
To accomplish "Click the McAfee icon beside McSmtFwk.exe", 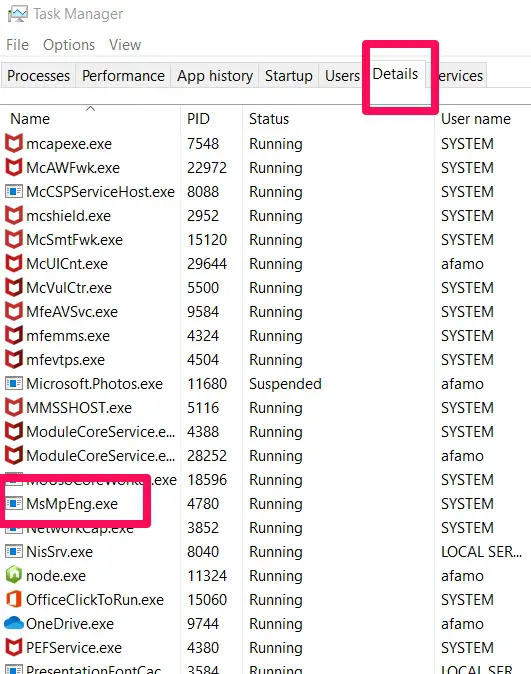I will pos(14,239).
